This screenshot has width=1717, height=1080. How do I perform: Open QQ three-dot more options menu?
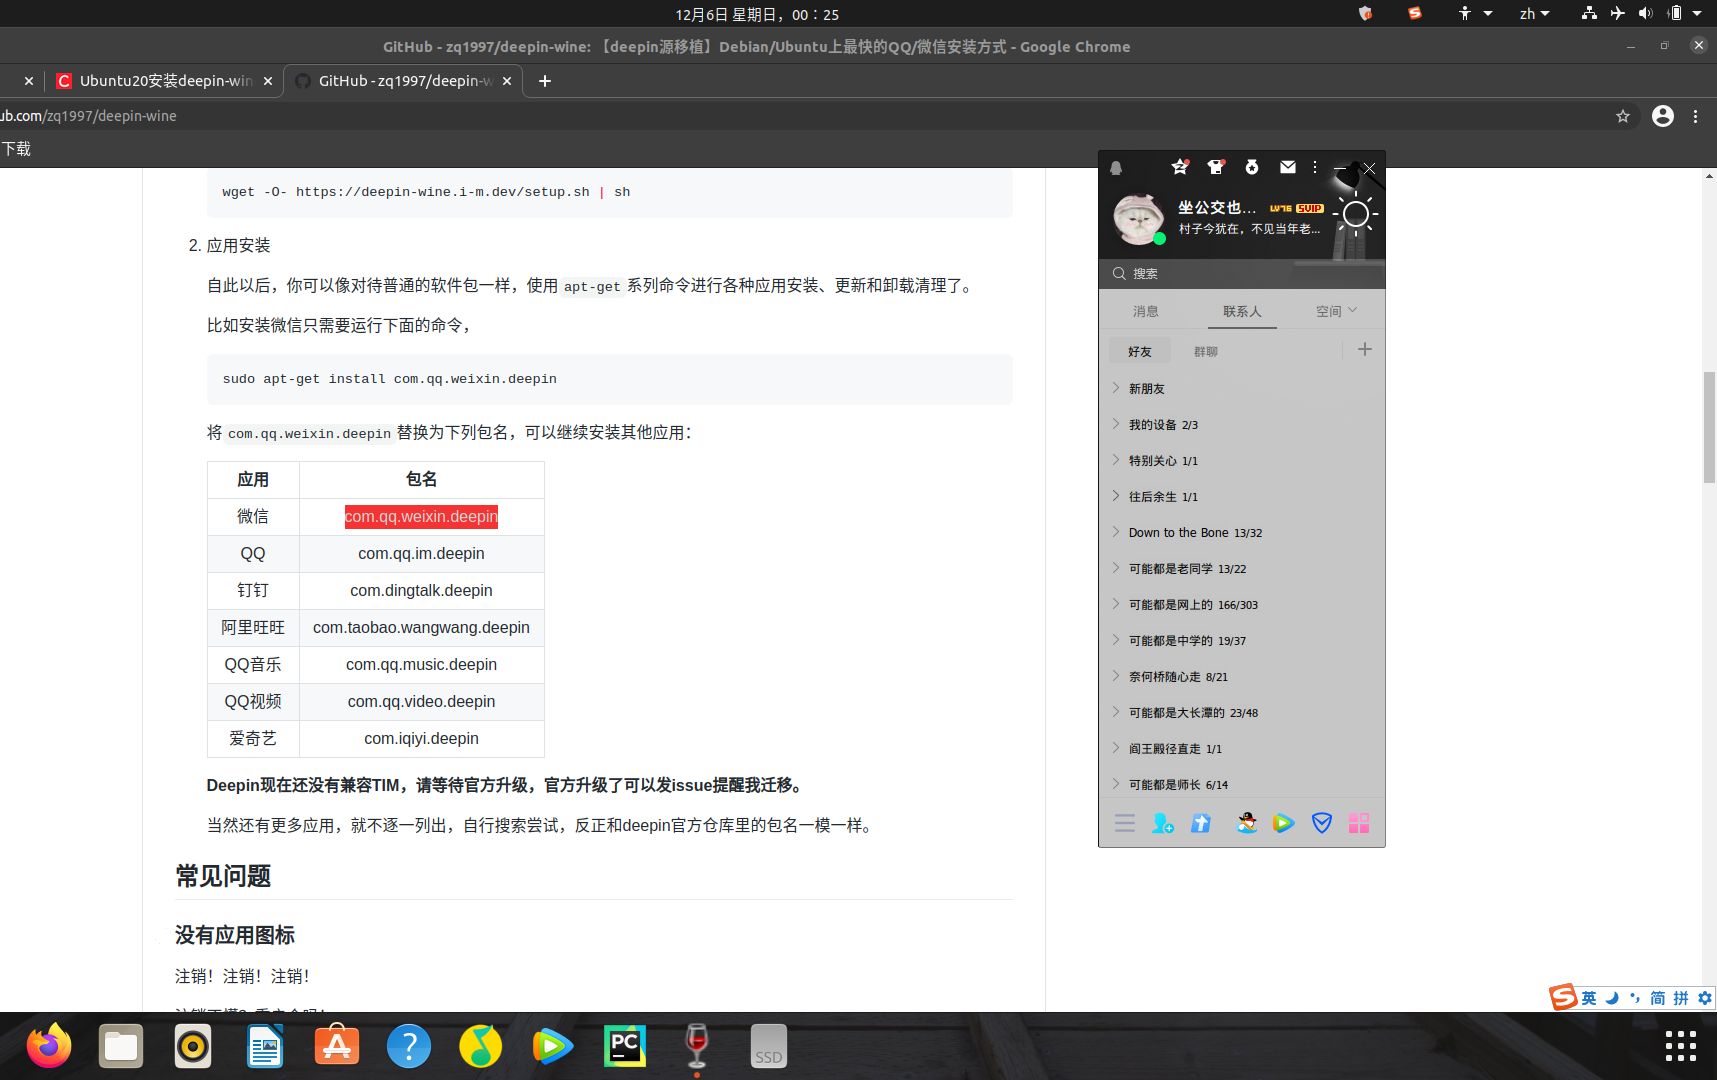pyautogui.click(x=1315, y=167)
